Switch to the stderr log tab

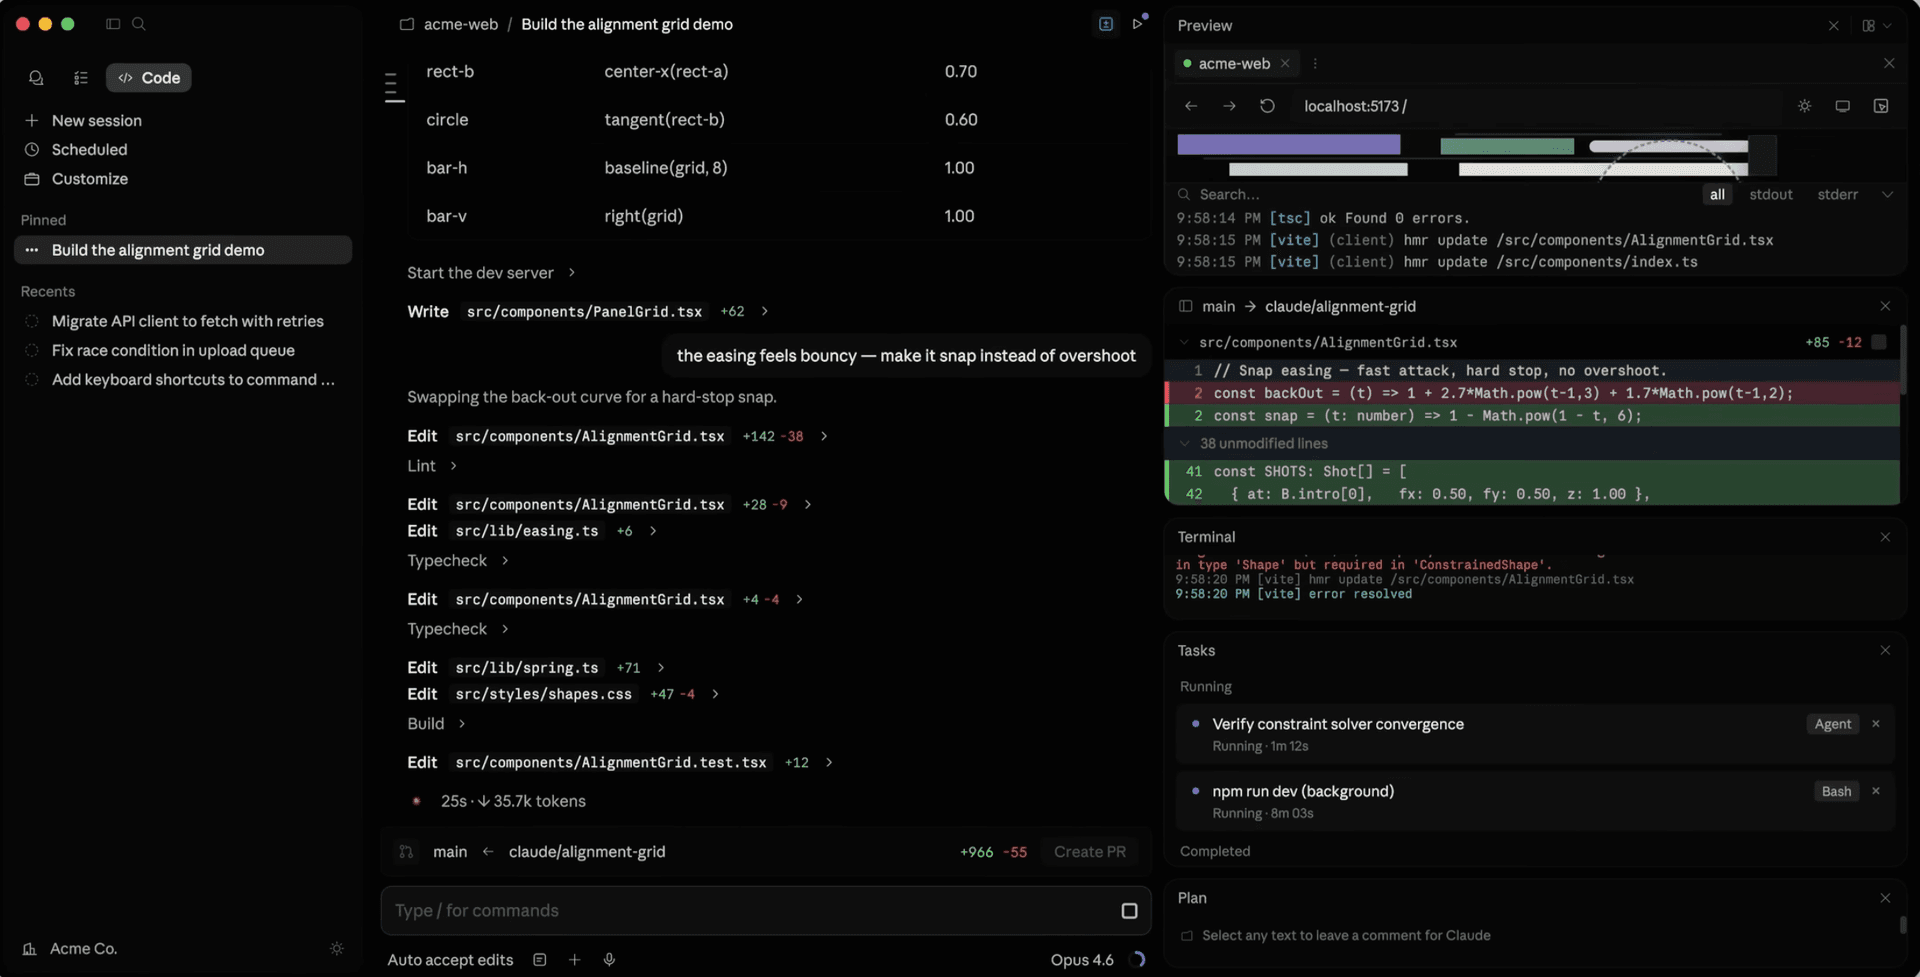pyautogui.click(x=1838, y=194)
